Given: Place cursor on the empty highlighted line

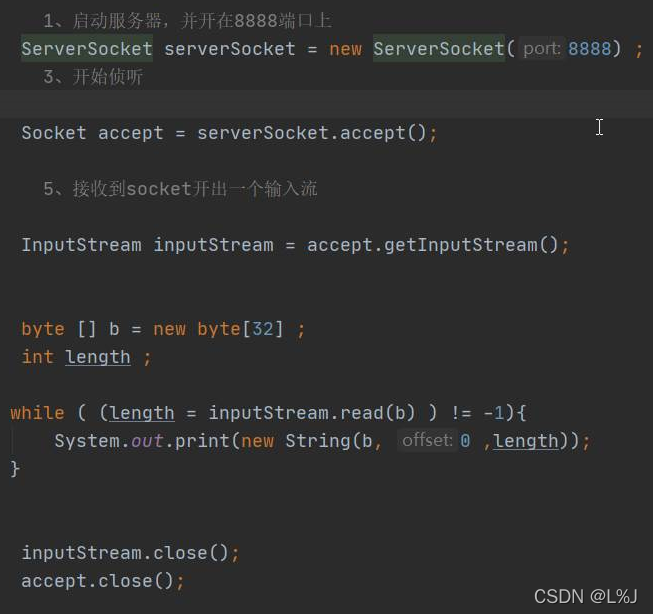Looking at the screenshot, I should pos(326,105).
